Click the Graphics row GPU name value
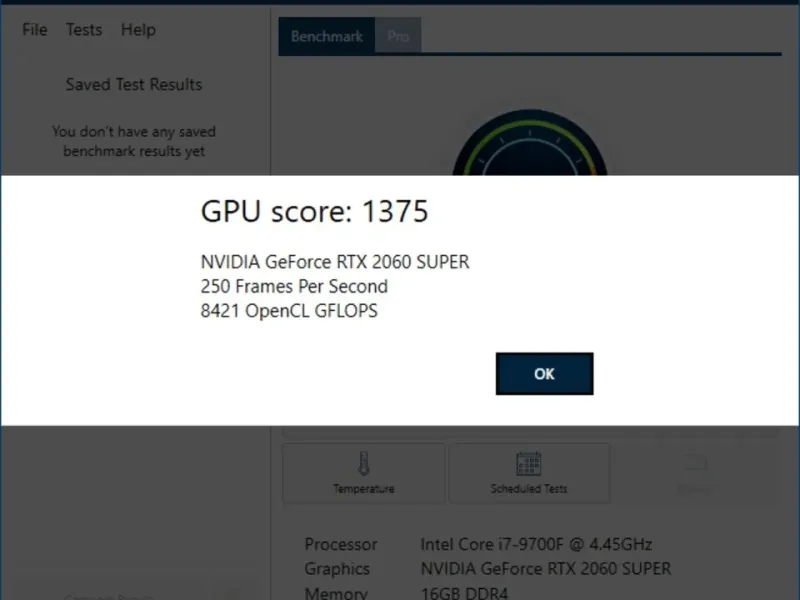800x600 pixels. tap(546, 568)
